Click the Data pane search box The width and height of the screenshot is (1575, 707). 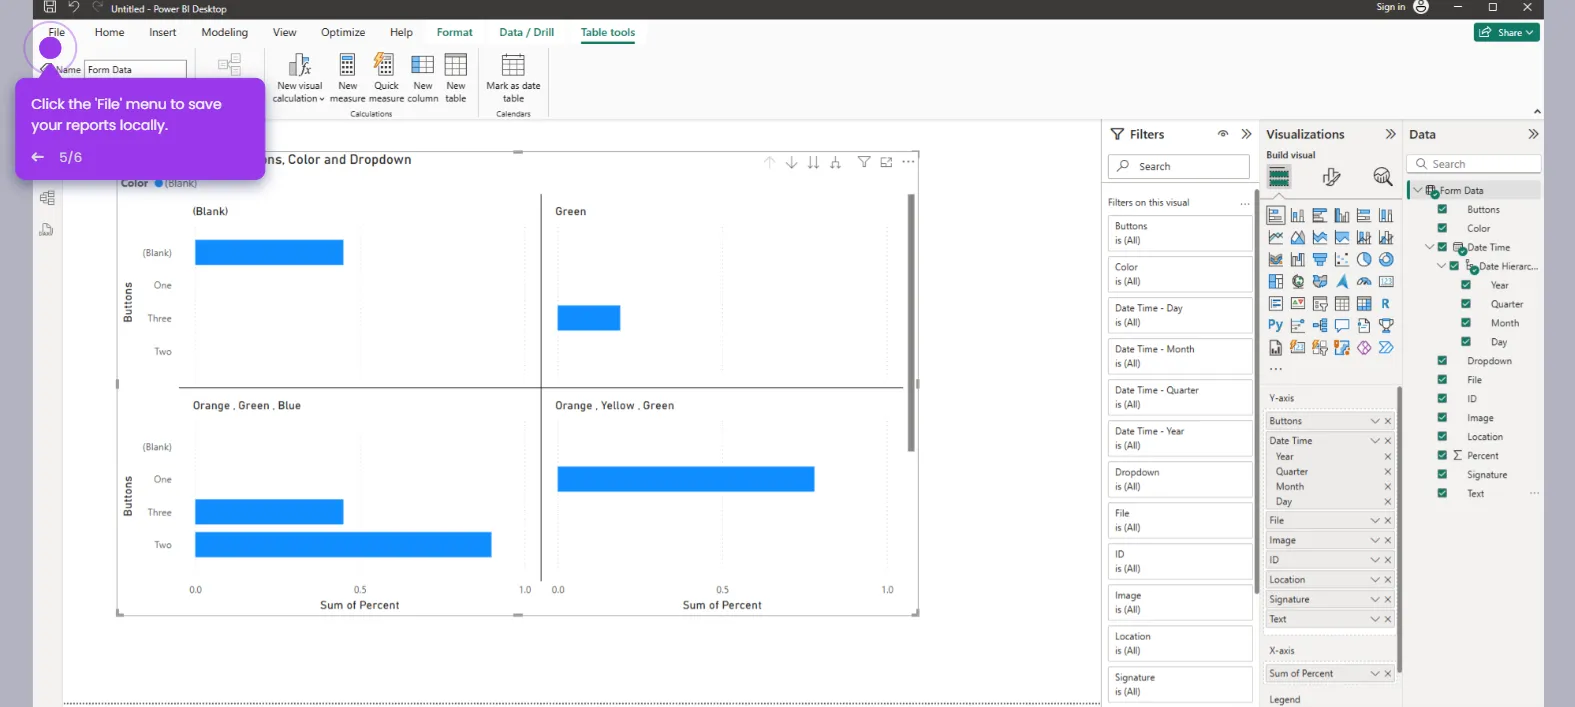click(1474, 164)
